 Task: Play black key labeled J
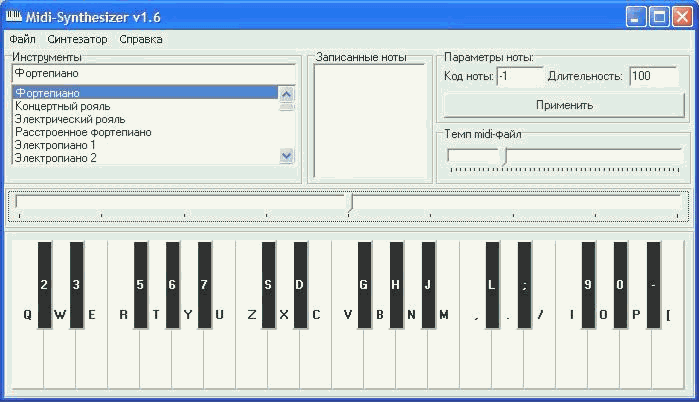[428, 285]
